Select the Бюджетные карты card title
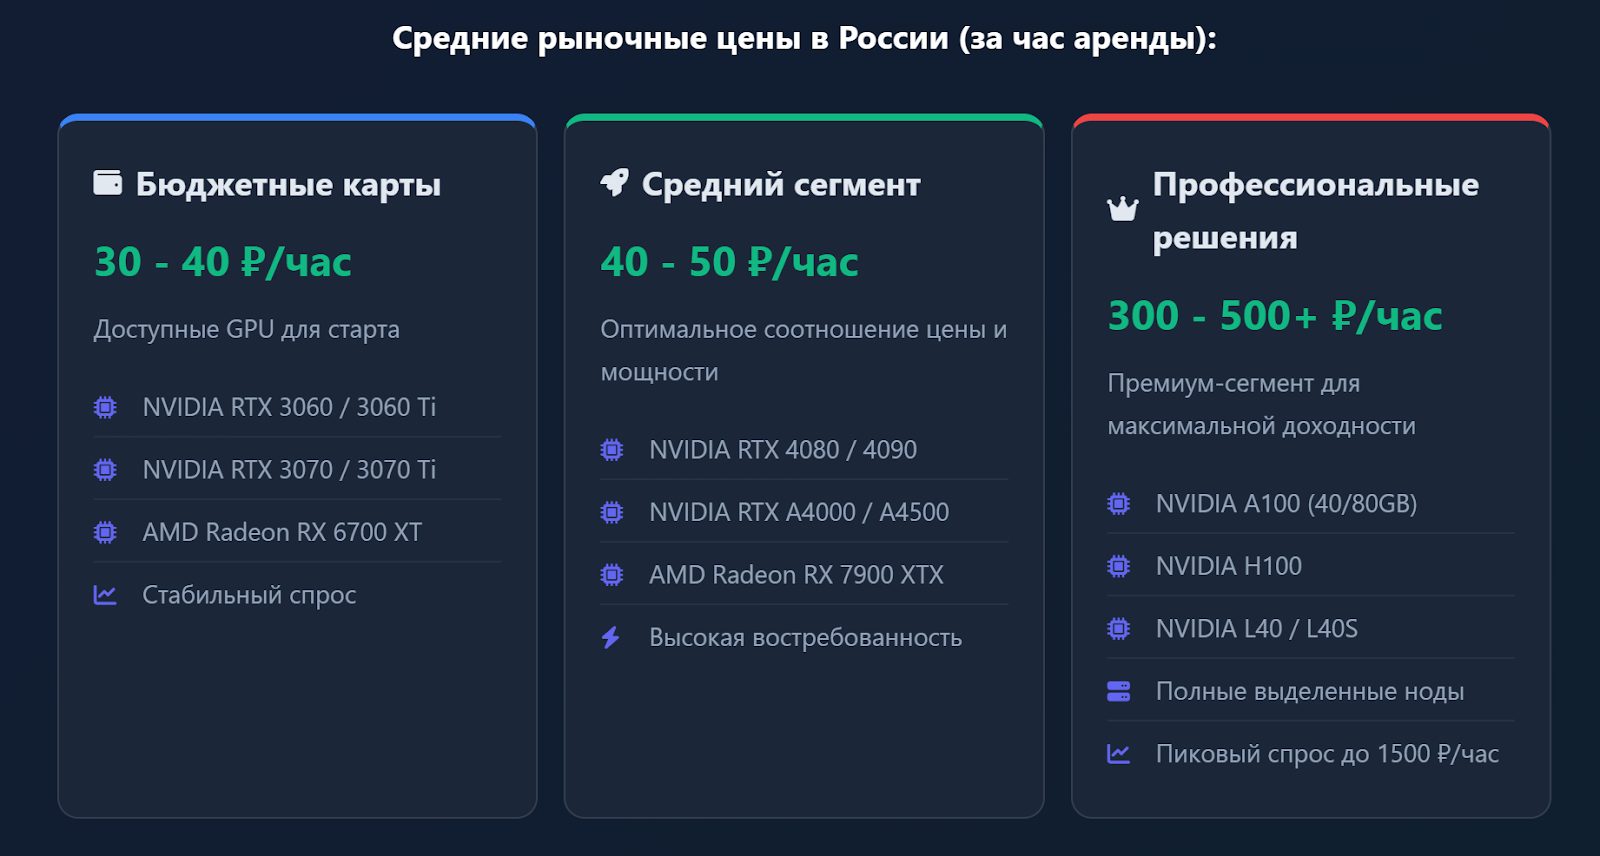Image resolution: width=1600 pixels, height=856 pixels. [288, 185]
